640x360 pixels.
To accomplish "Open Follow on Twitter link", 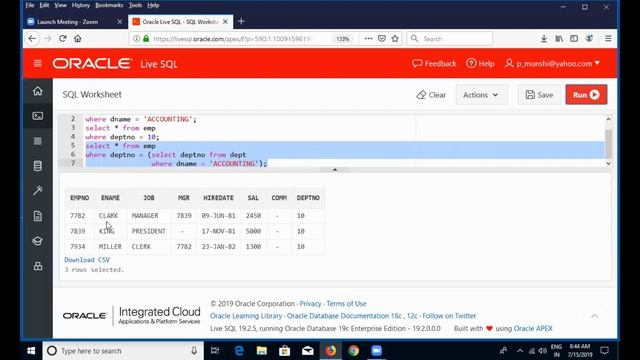I will pyautogui.click(x=449, y=316).
